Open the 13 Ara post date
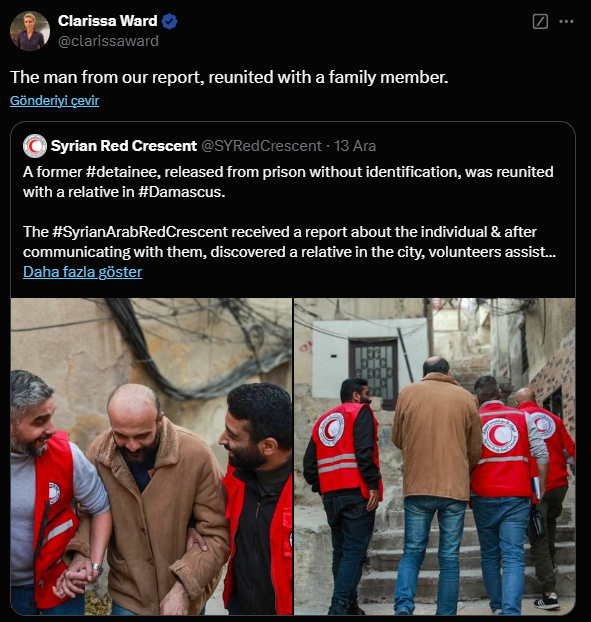The width and height of the screenshot is (591, 622). 355,146
